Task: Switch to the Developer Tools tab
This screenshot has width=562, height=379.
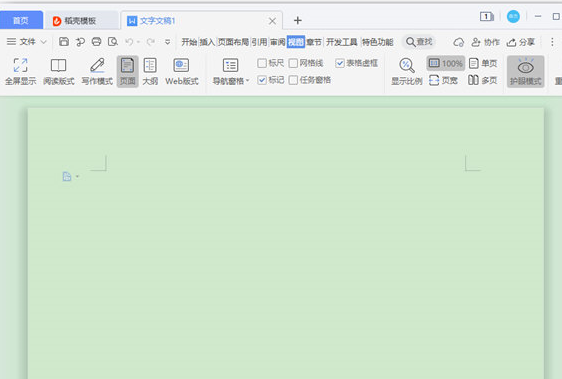Action: click(x=342, y=42)
